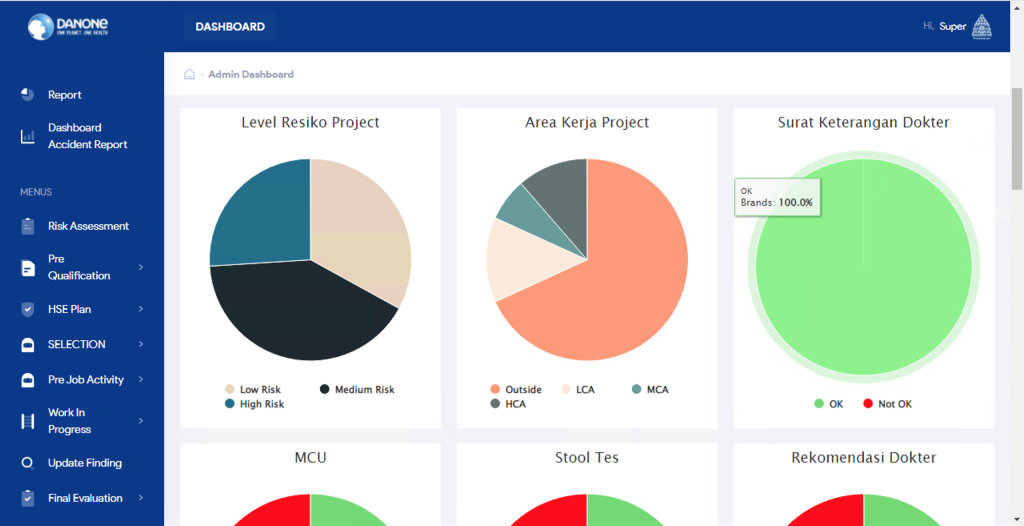This screenshot has height=526, width=1024.
Task: Toggle OK legend entry in Surat Keterangan Dokter
Action: coord(829,404)
